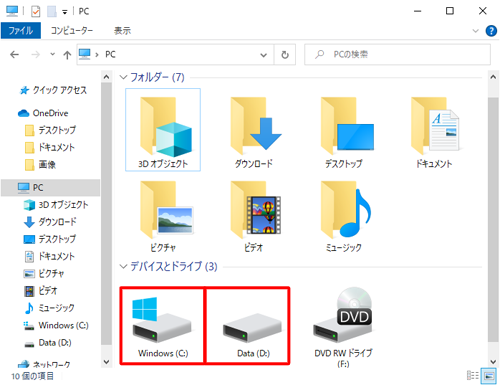
Task: Open the ファイル menu tab
Action: [x=21, y=31]
